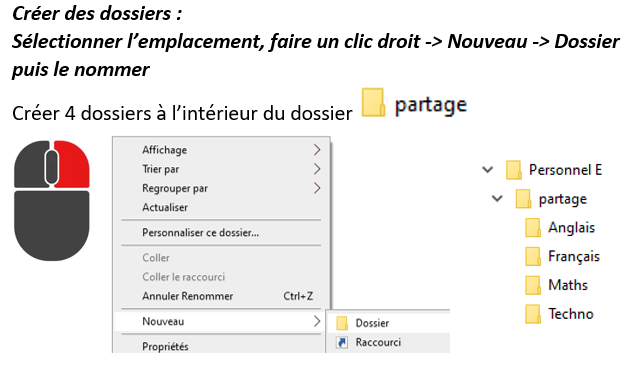Collapse the partage tree node chevron
This screenshot has height=366, width=633.
click(497, 199)
